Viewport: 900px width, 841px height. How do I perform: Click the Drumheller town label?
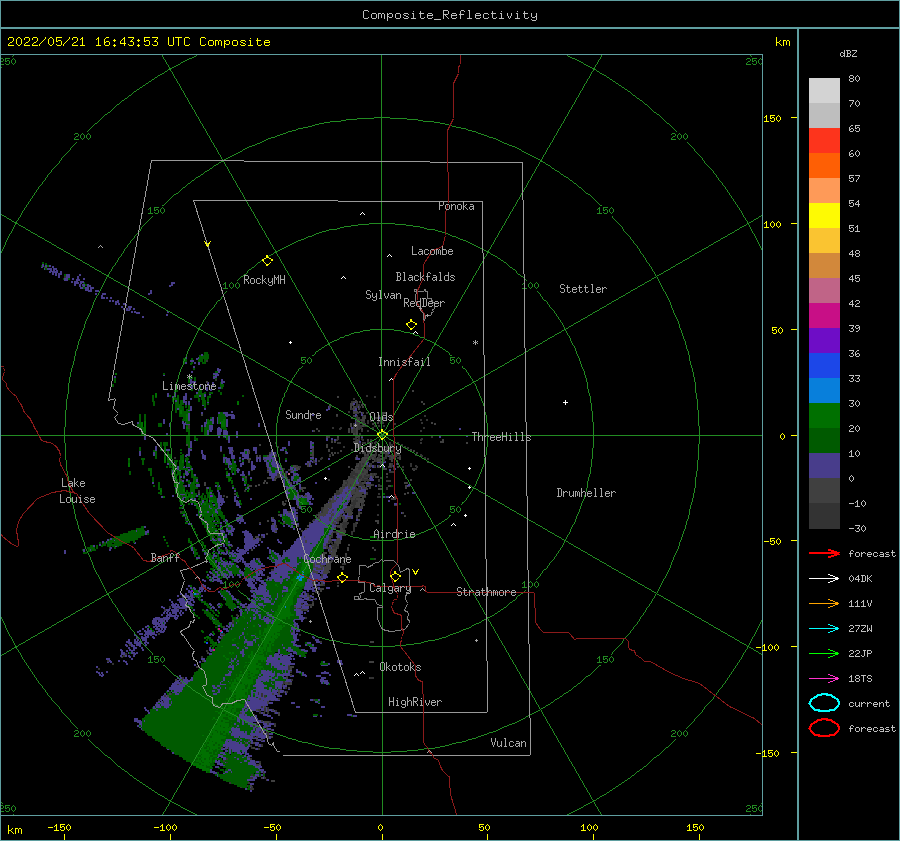click(x=586, y=493)
